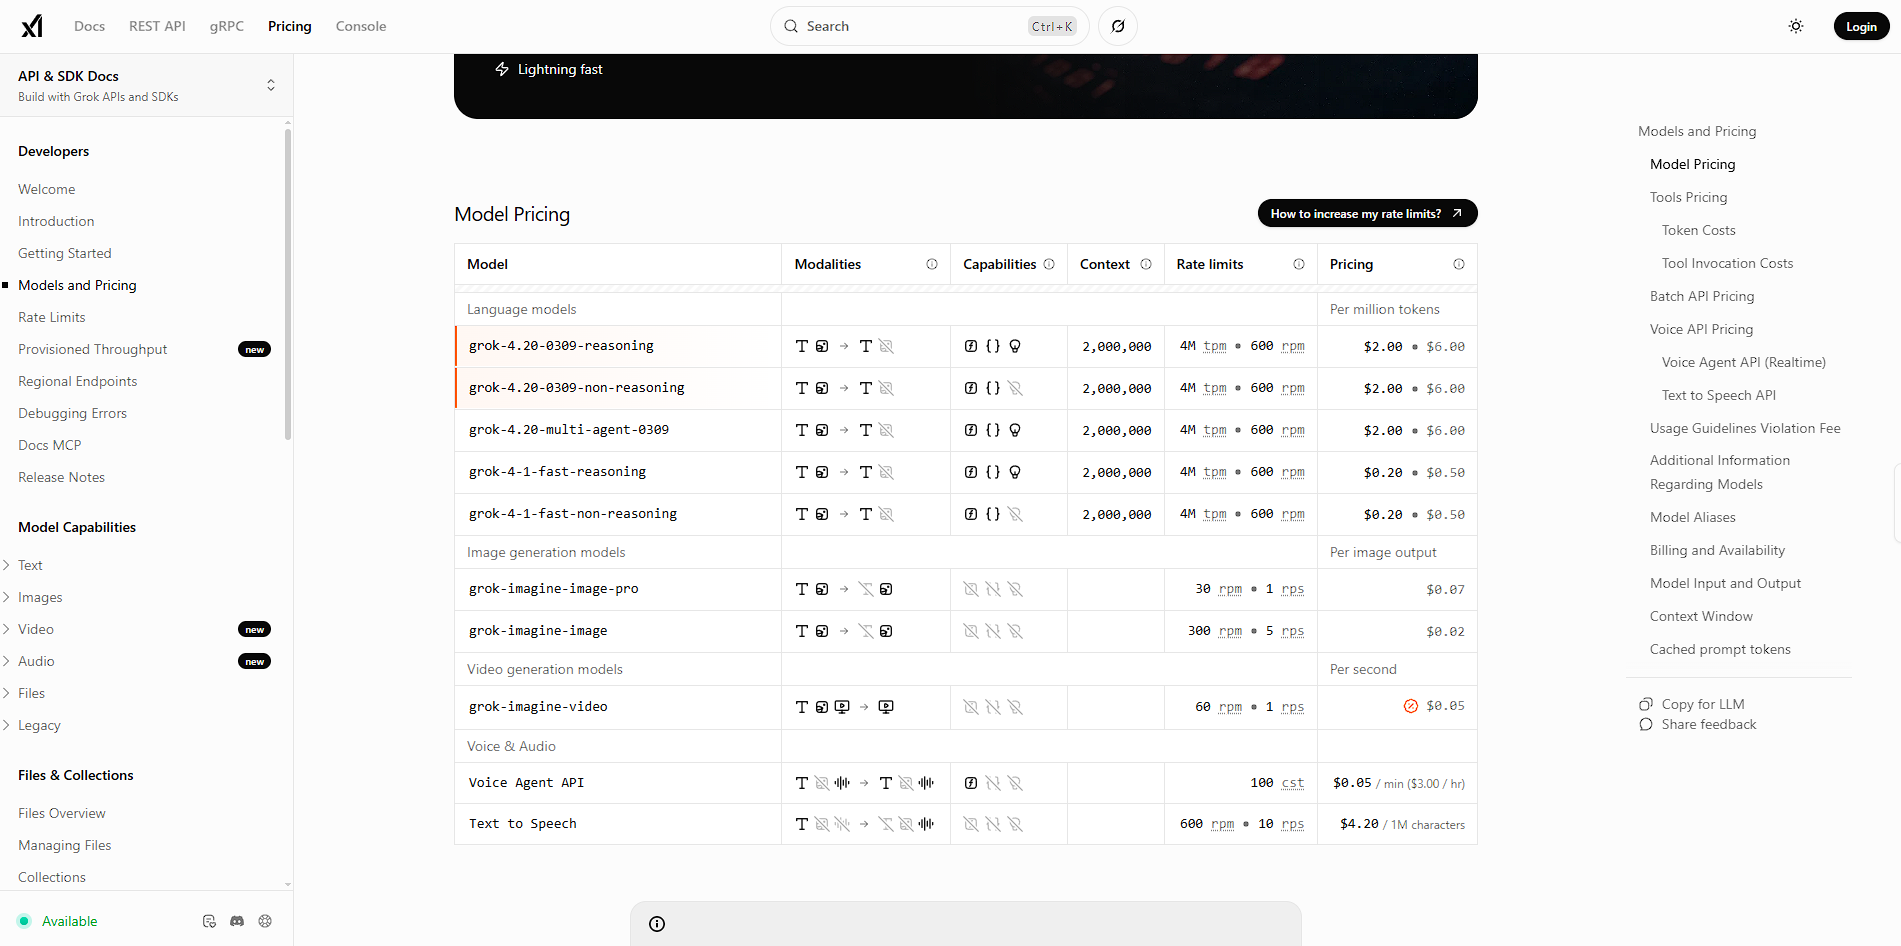The width and height of the screenshot is (1901, 946).
Task: Click the text input icon in grok-imagine-image row
Action: [x=802, y=631]
